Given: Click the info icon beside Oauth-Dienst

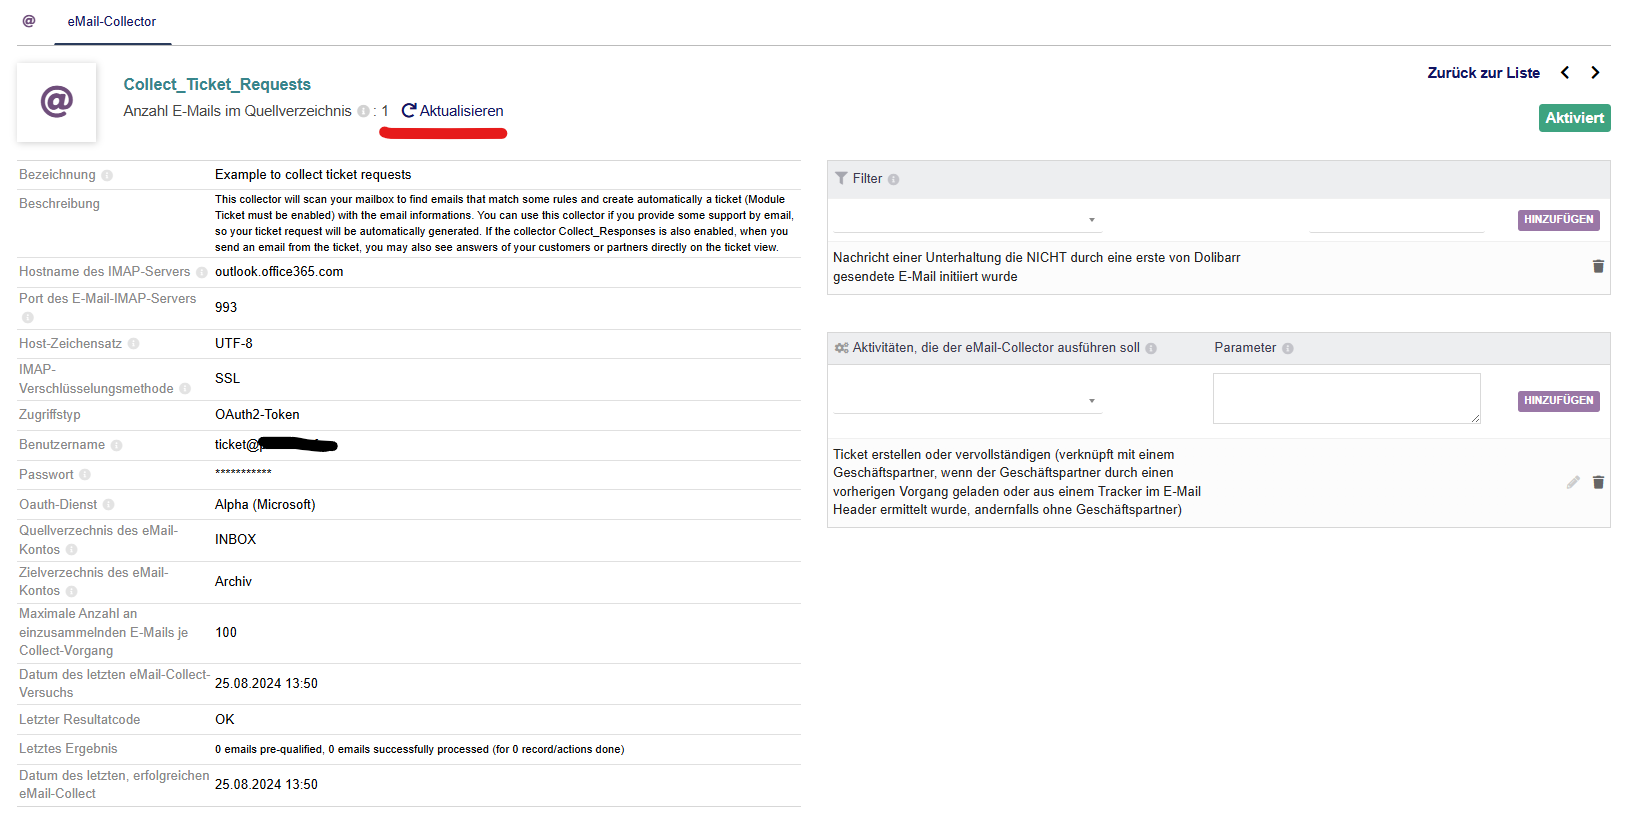Looking at the screenshot, I should (x=109, y=505).
